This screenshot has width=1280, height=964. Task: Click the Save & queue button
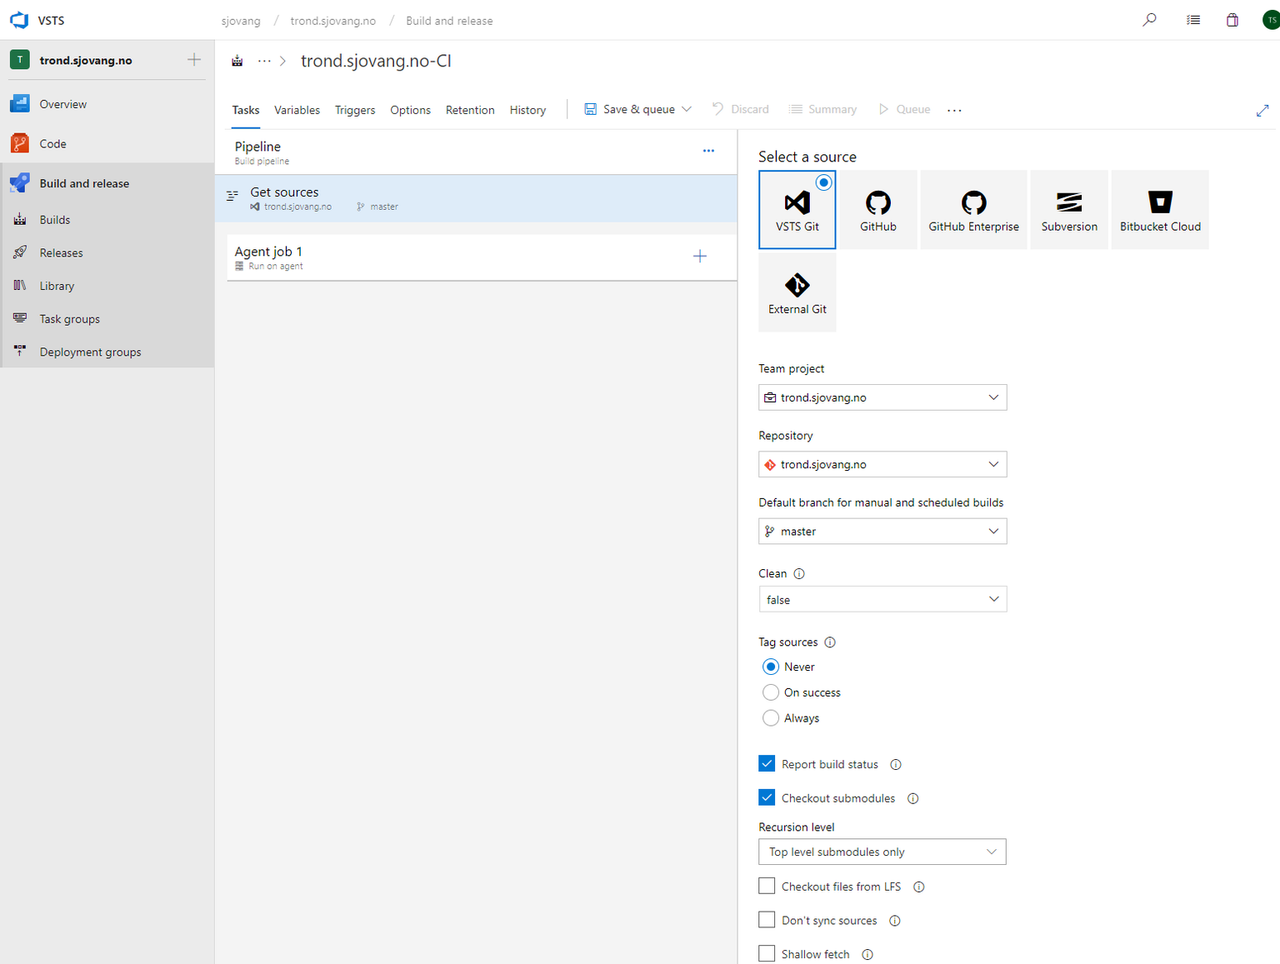click(630, 109)
